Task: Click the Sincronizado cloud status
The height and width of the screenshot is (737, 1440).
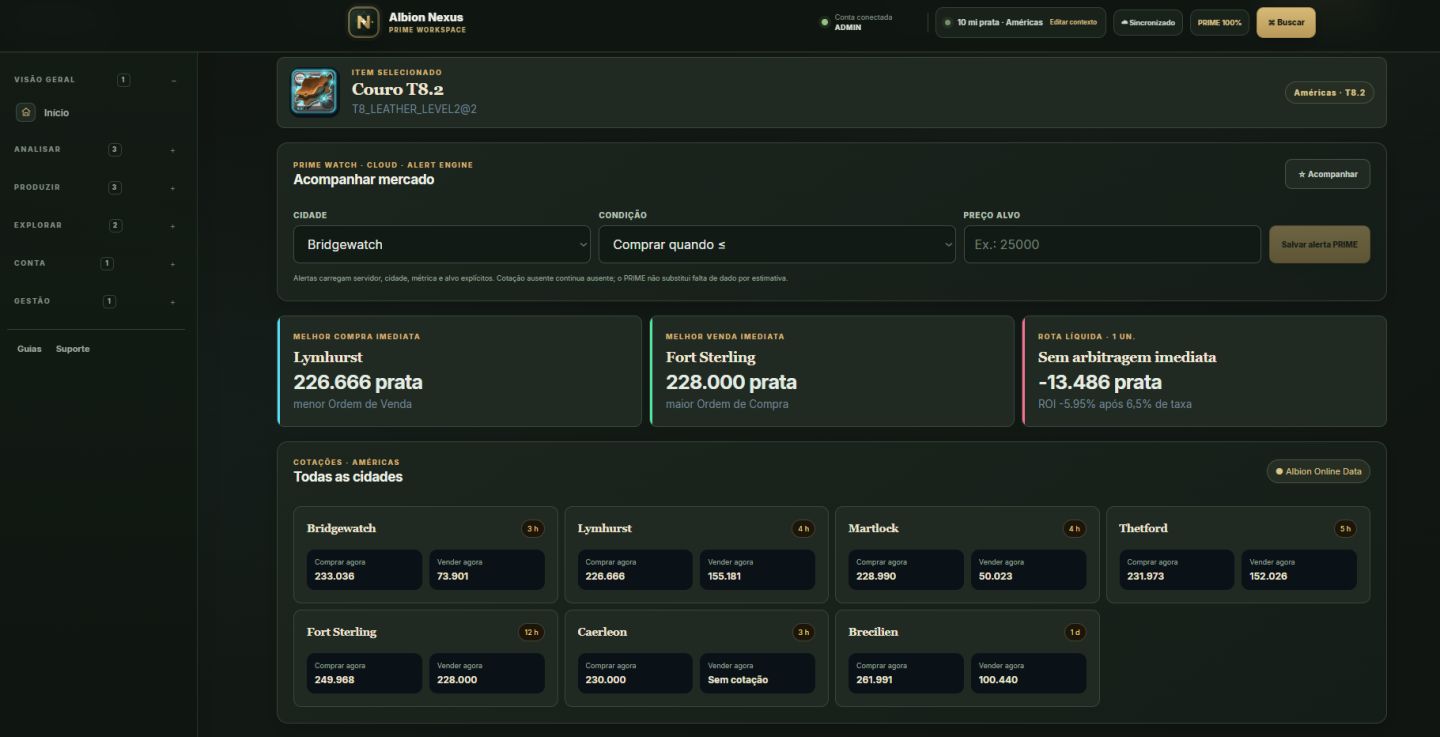Action: pos(1148,22)
